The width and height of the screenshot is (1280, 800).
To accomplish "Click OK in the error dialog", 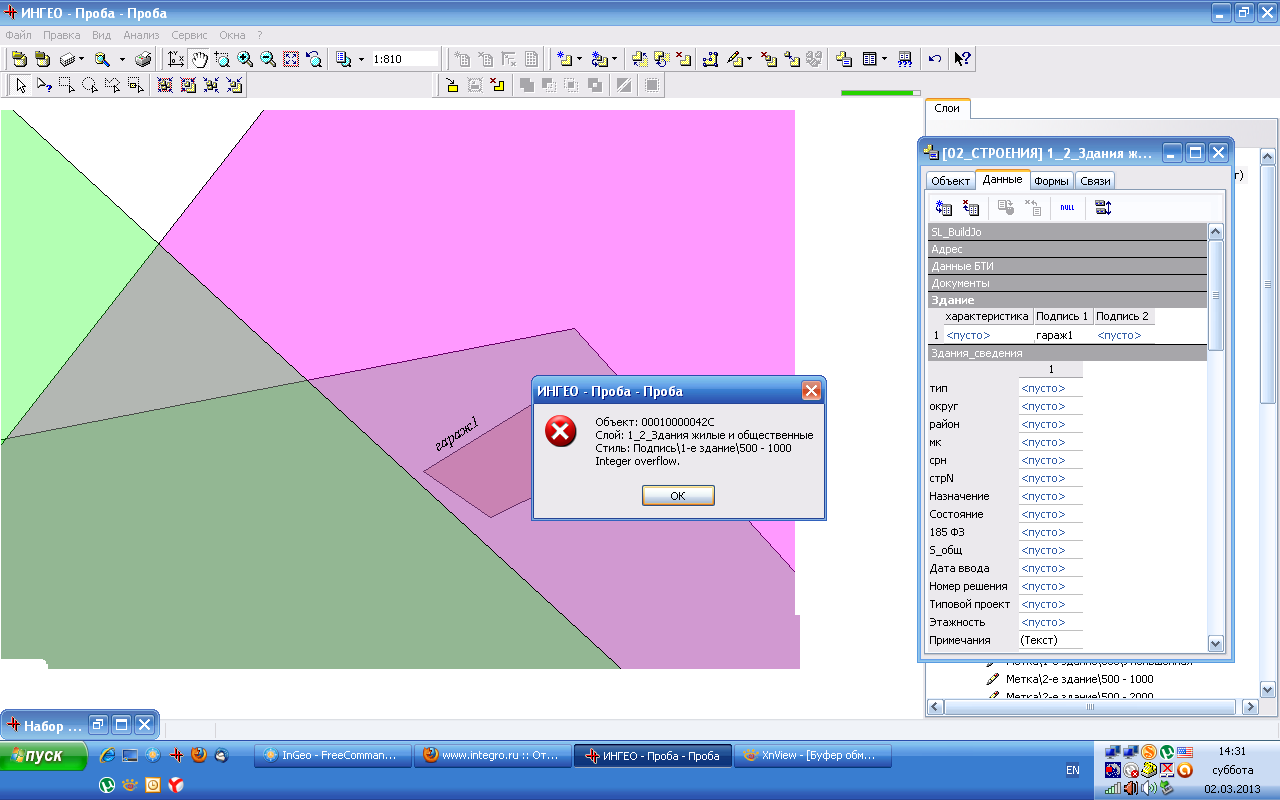I will tap(678, 496).
